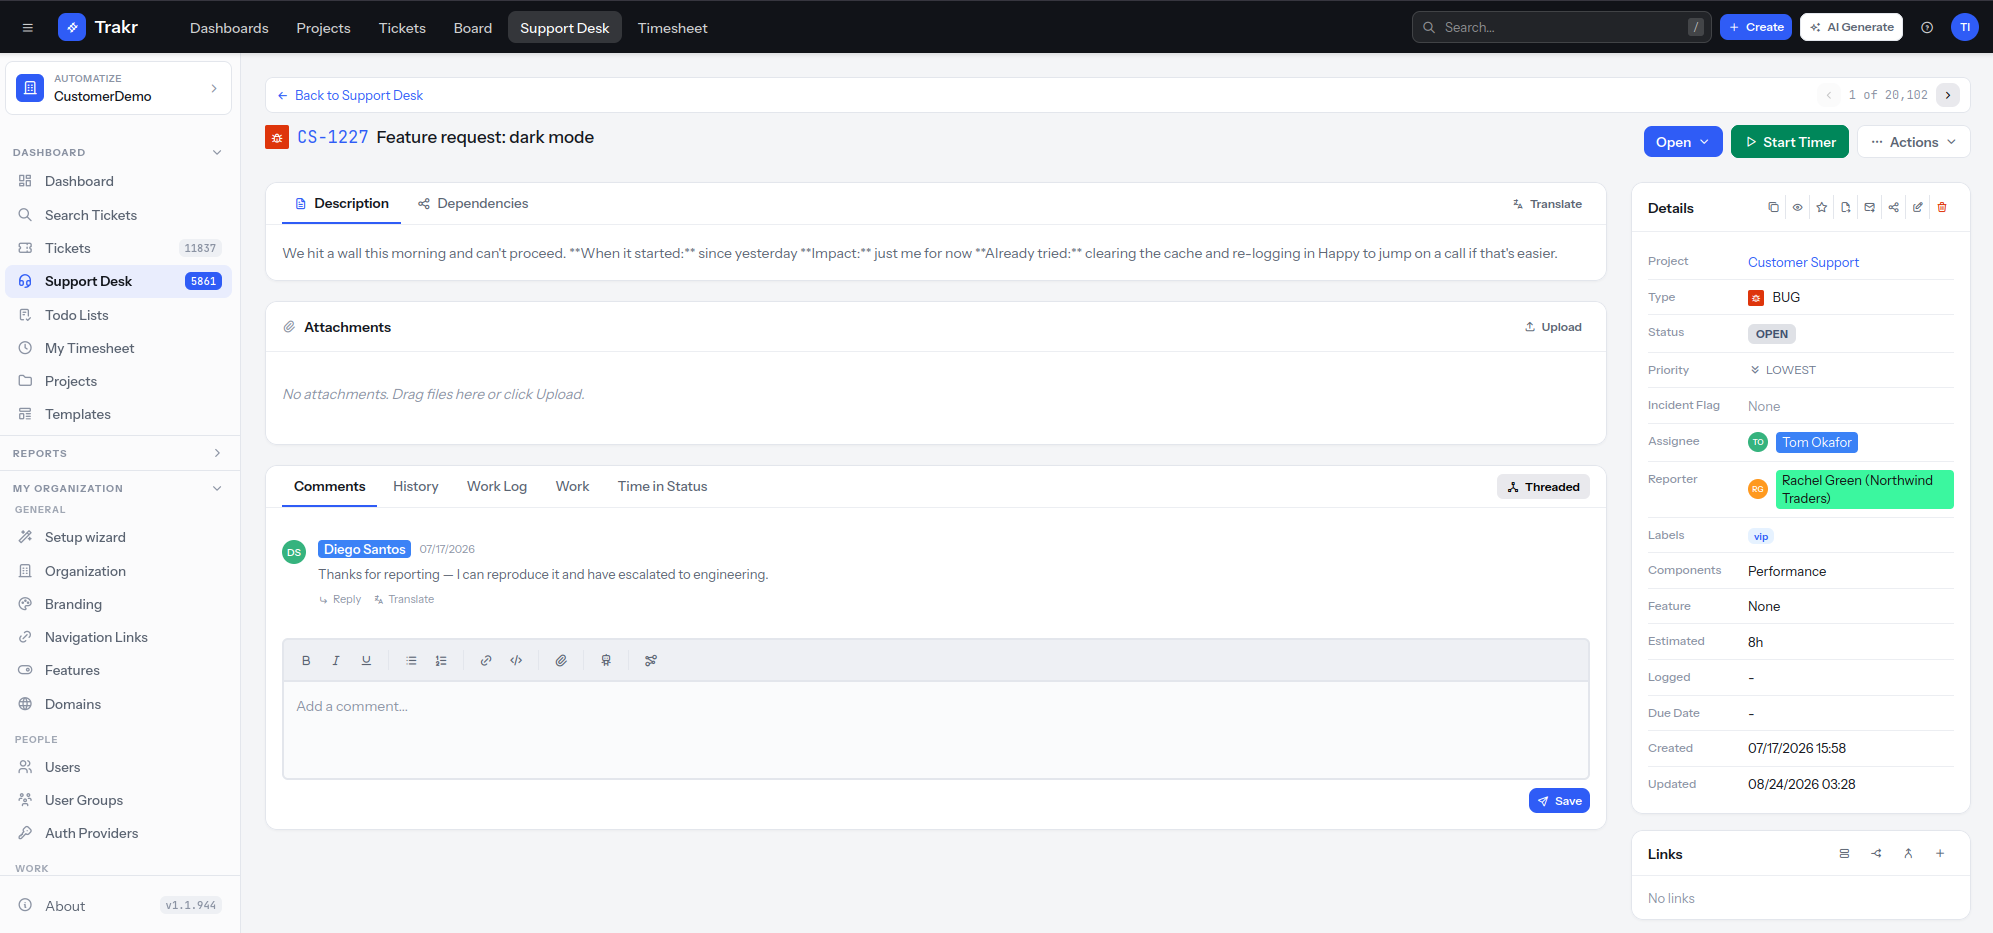Open the History tab
Screen dimensions: 1993x933
[416, 486]
